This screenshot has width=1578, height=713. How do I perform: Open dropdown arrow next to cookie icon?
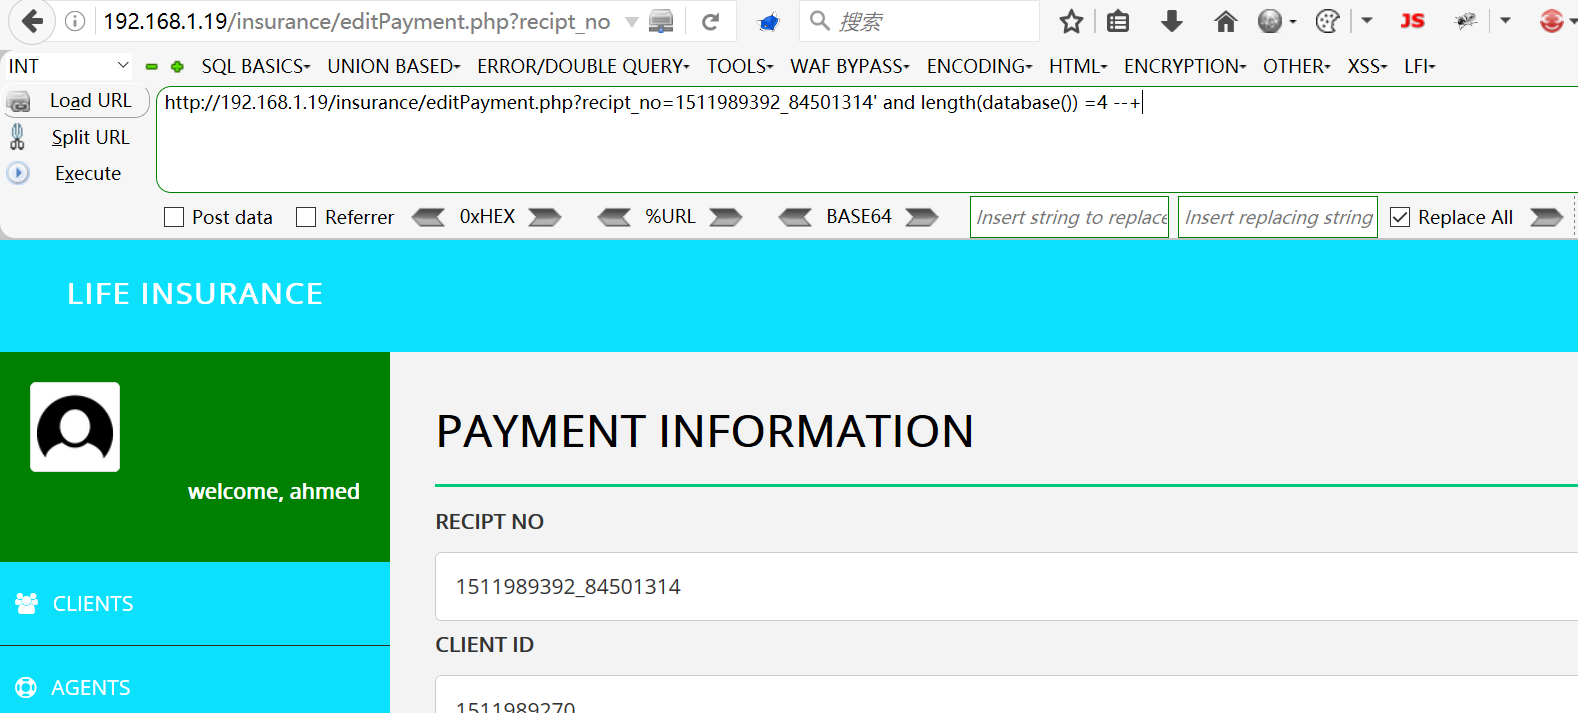[x=1367, y=21]
